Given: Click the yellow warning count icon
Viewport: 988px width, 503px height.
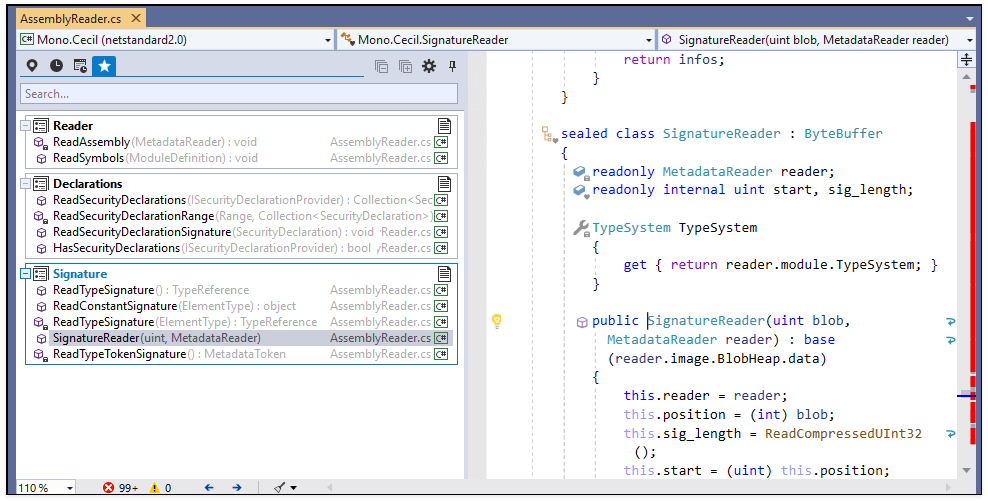Looking at the screenshot, I should click(154, 488).
